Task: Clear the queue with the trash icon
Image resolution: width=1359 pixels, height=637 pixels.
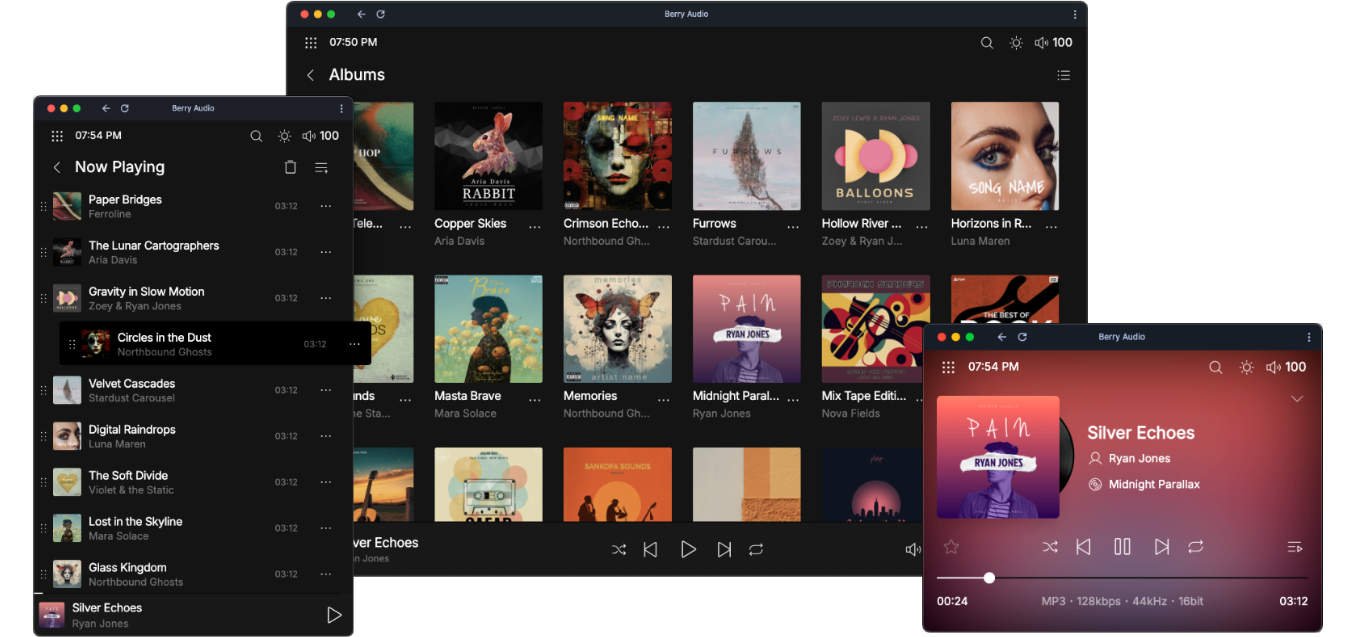Action: click(x=290, y=167)
